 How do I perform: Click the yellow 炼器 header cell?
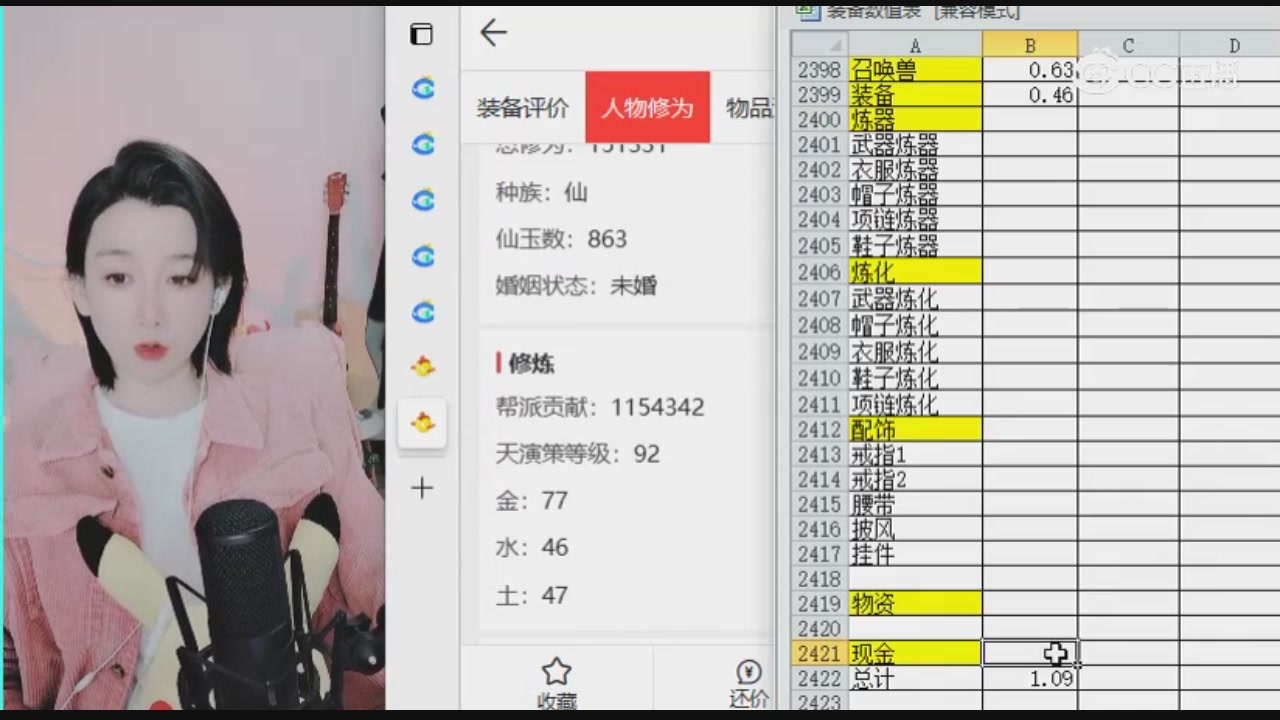[x=915, y=120]
